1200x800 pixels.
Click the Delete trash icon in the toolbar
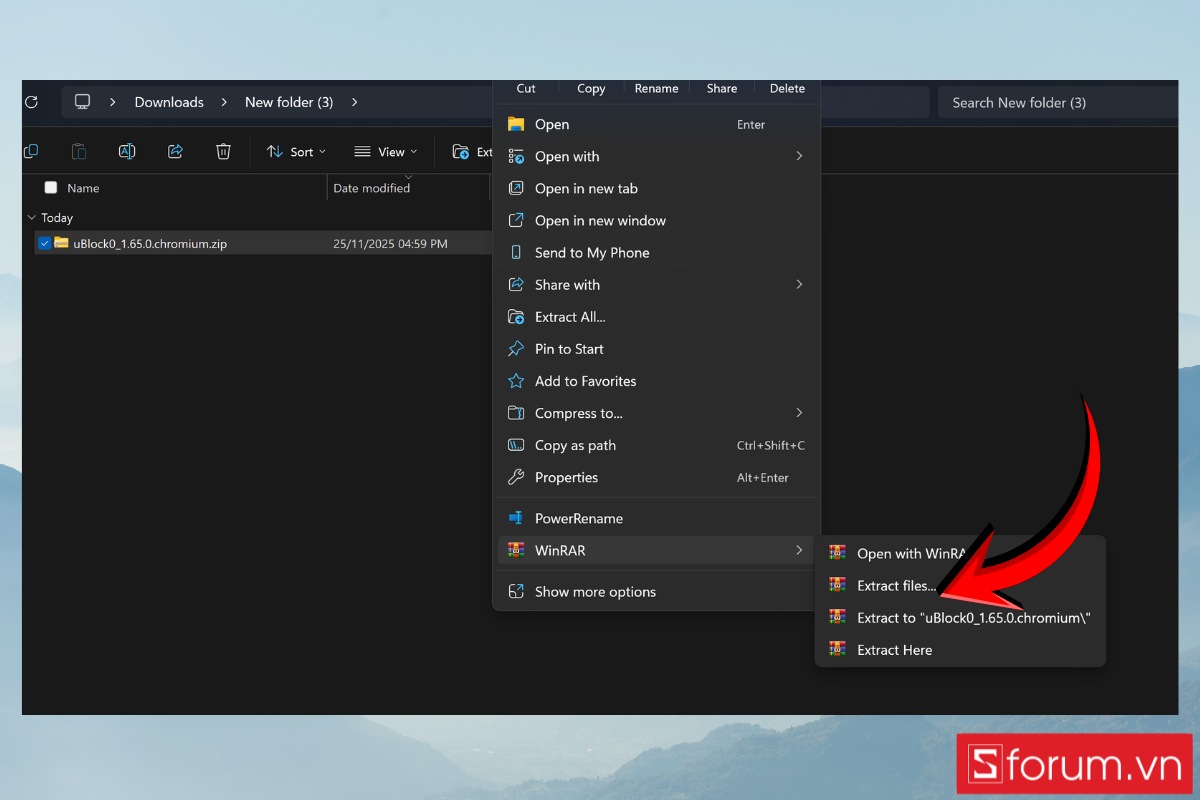pos(223,151)
